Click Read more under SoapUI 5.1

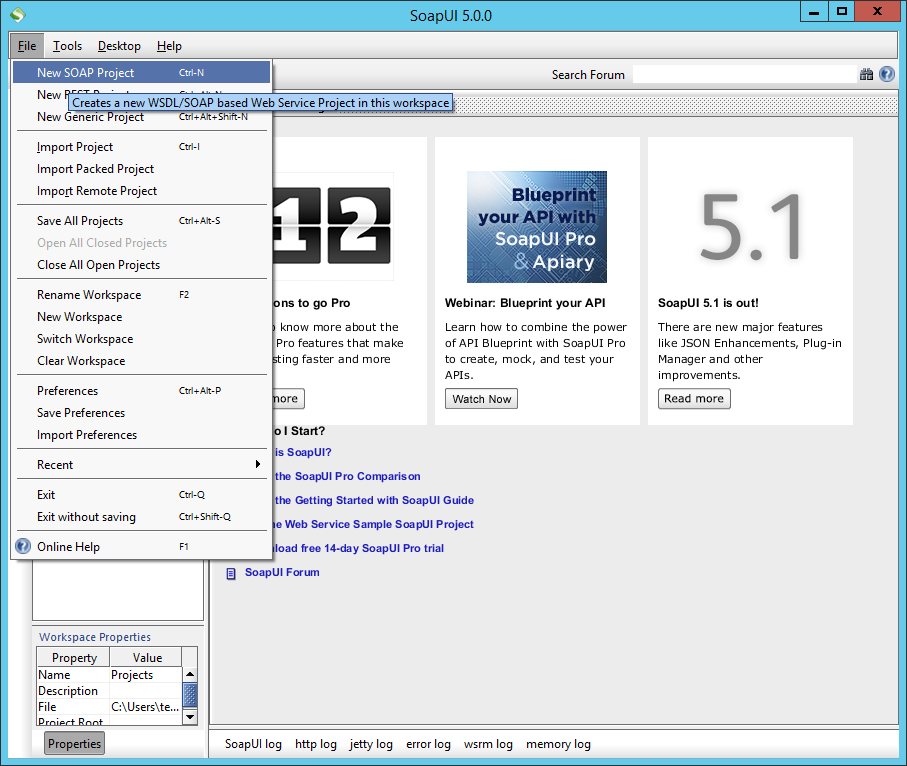point(694,399)
